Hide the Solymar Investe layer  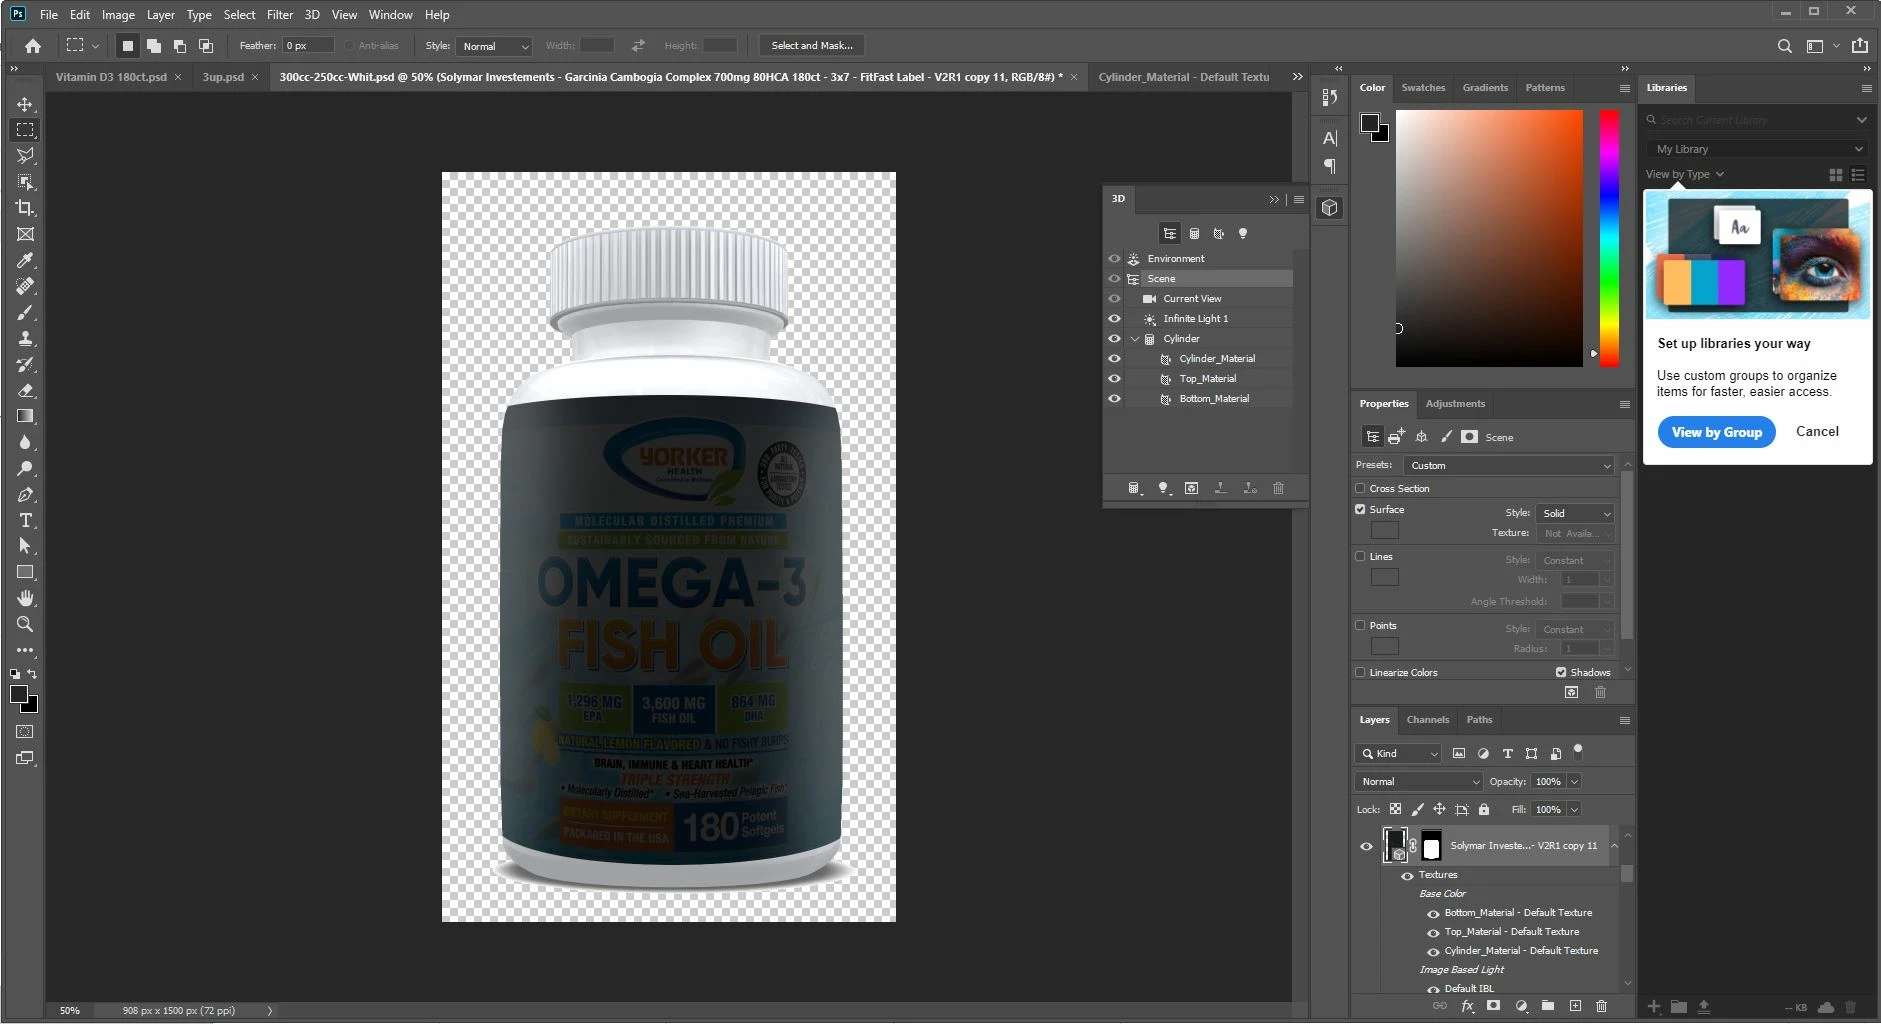[x=1366, y=846]
